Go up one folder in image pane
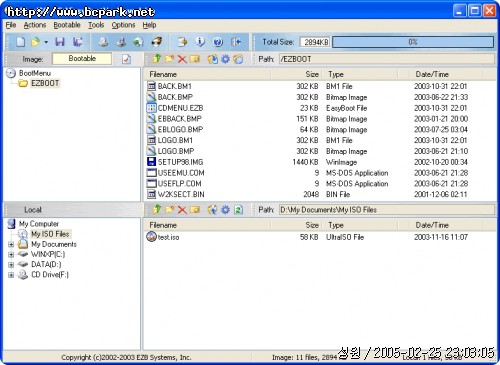 coord(157,59)
